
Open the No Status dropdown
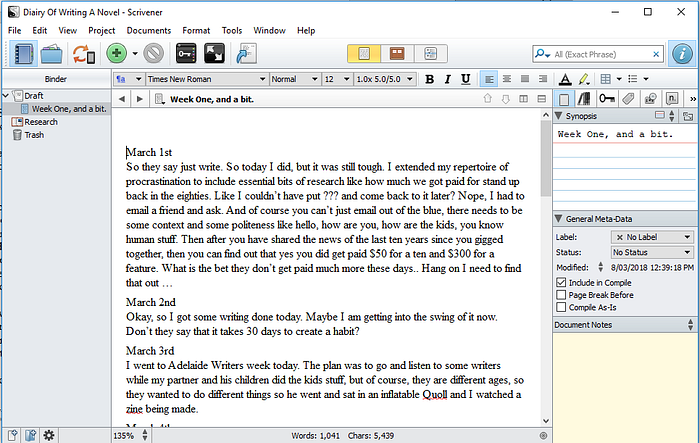pos(652,252)
